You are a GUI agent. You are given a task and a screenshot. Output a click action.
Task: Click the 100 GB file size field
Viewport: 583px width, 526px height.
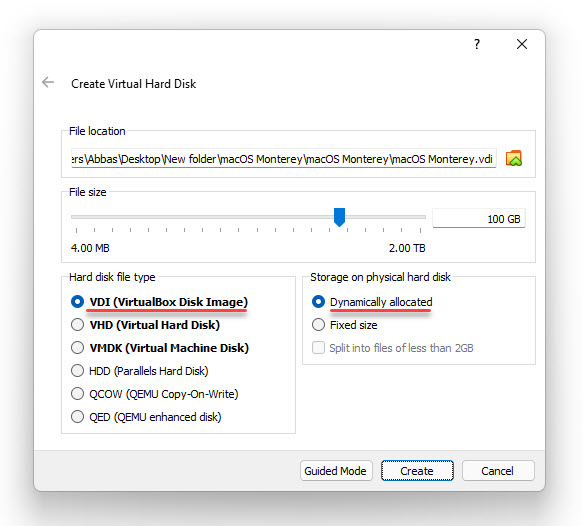click(479, 219)
